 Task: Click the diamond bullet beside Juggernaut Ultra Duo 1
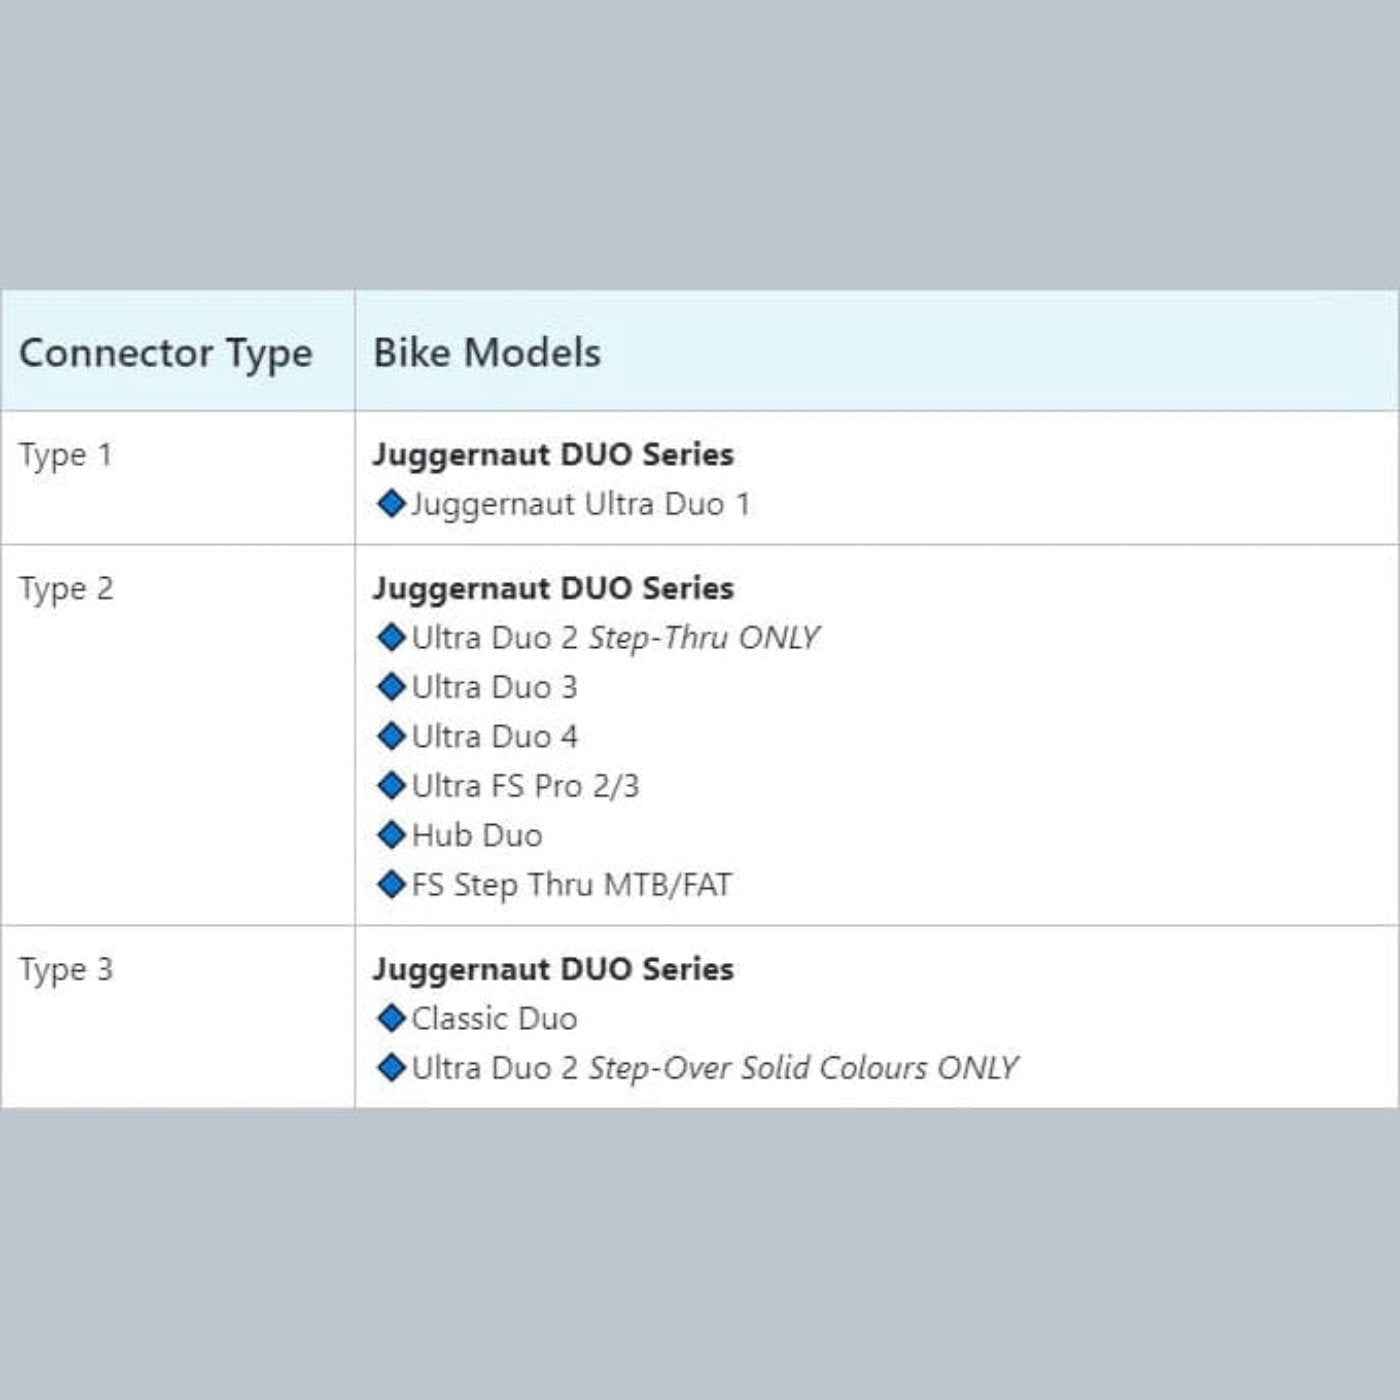tap(391, 503)
